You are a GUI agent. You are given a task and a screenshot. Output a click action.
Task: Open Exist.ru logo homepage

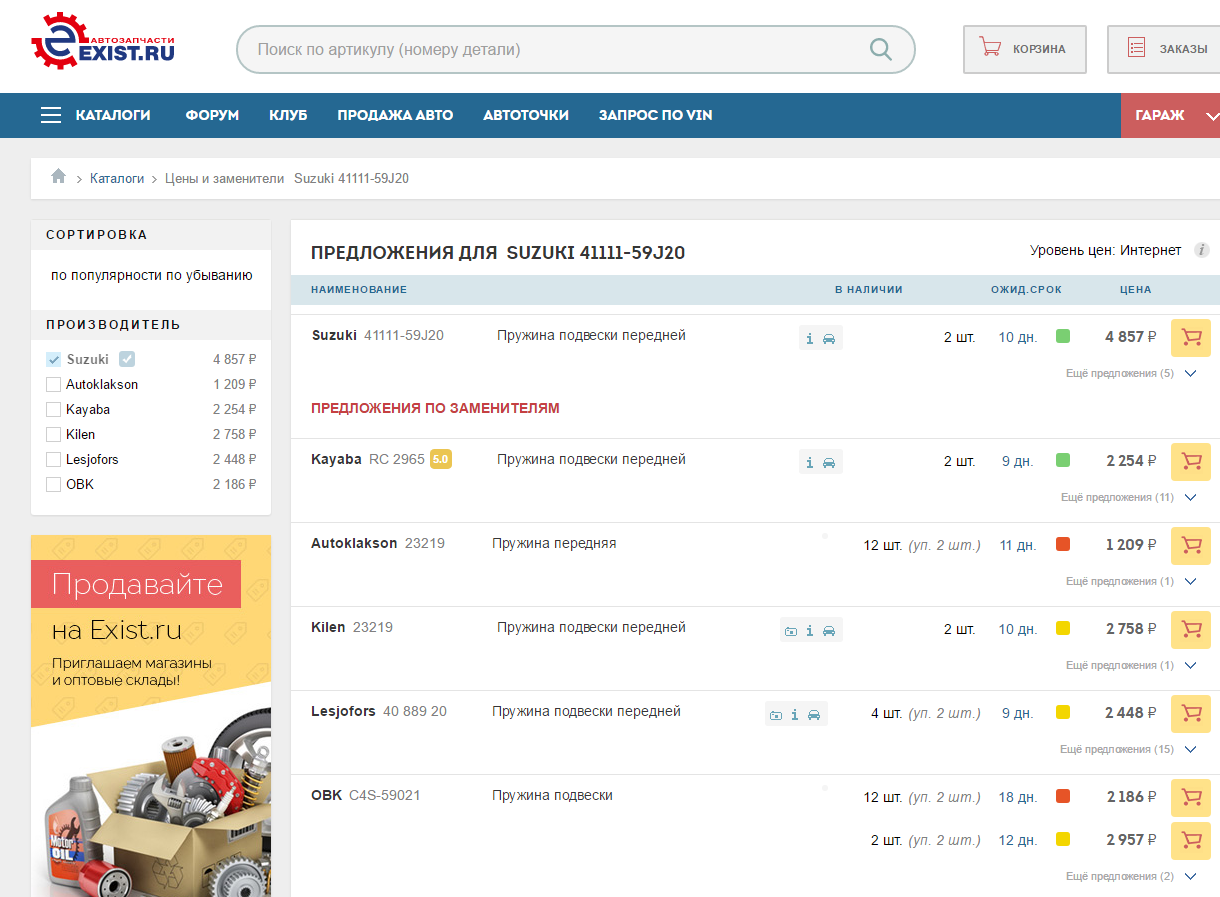click(103, 42)
